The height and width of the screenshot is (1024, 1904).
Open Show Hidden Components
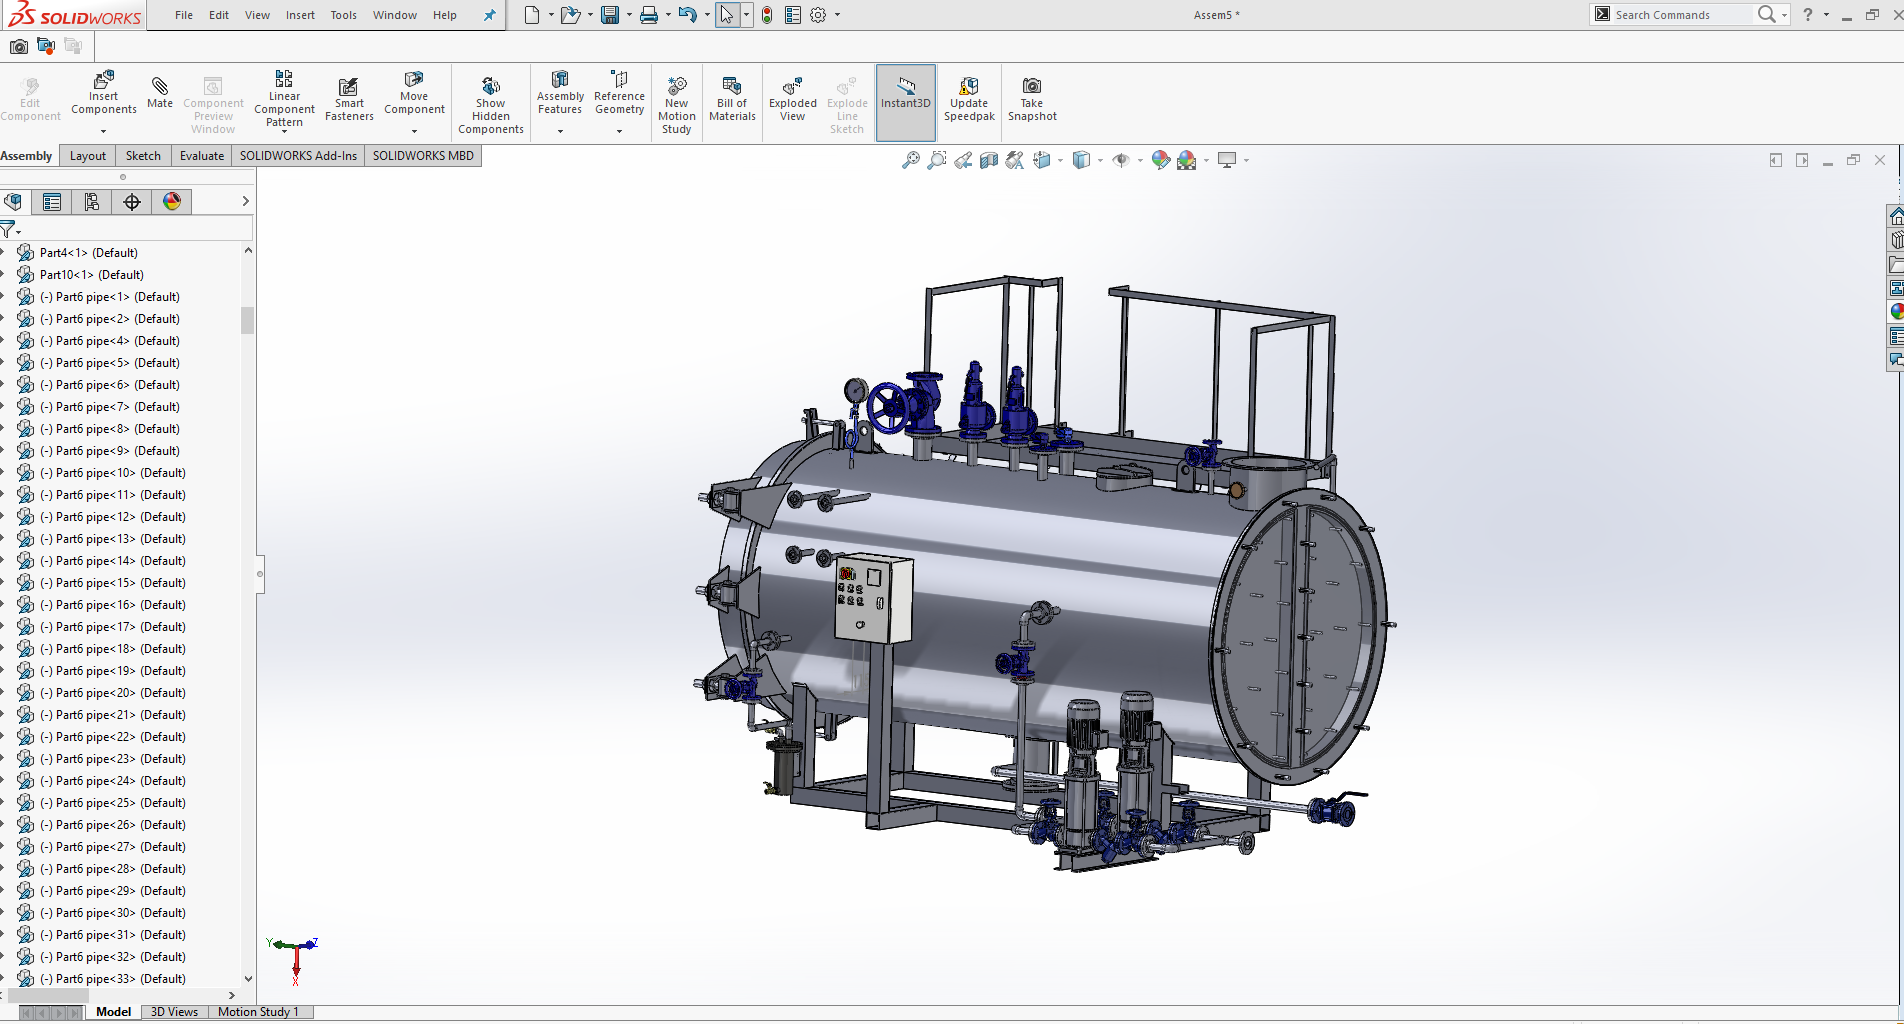(490, 104)
